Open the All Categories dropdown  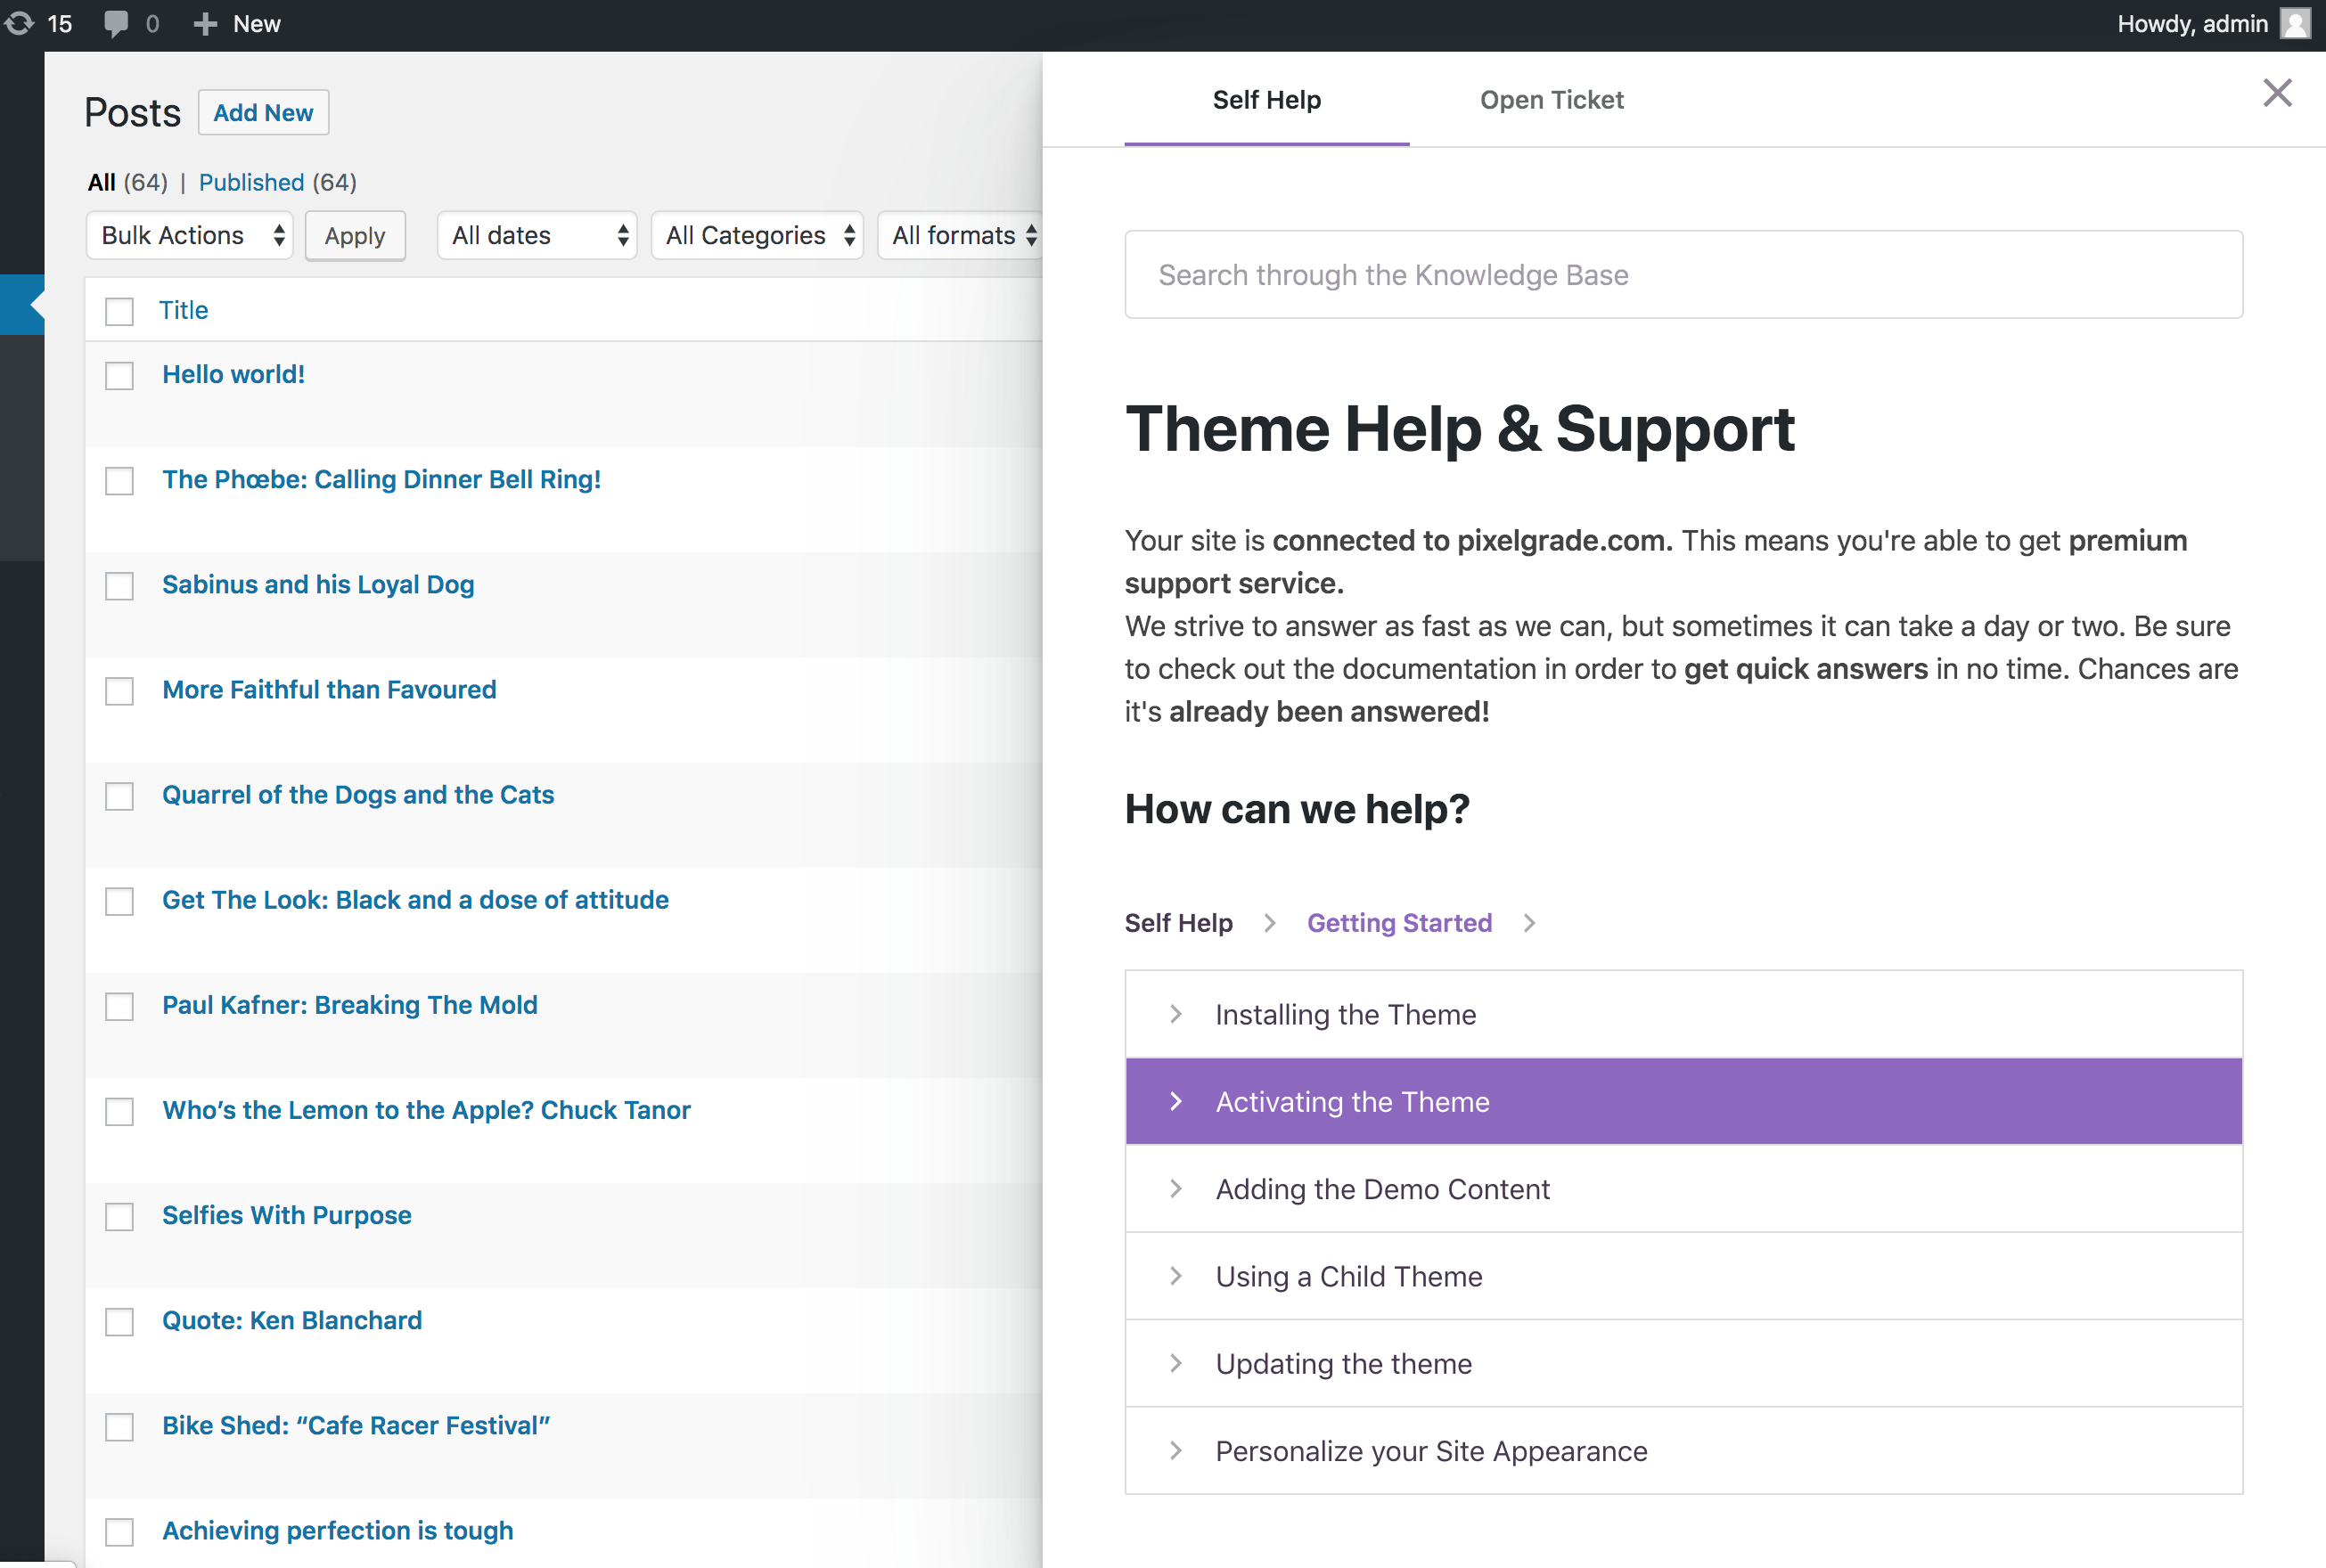pos(757,235)
